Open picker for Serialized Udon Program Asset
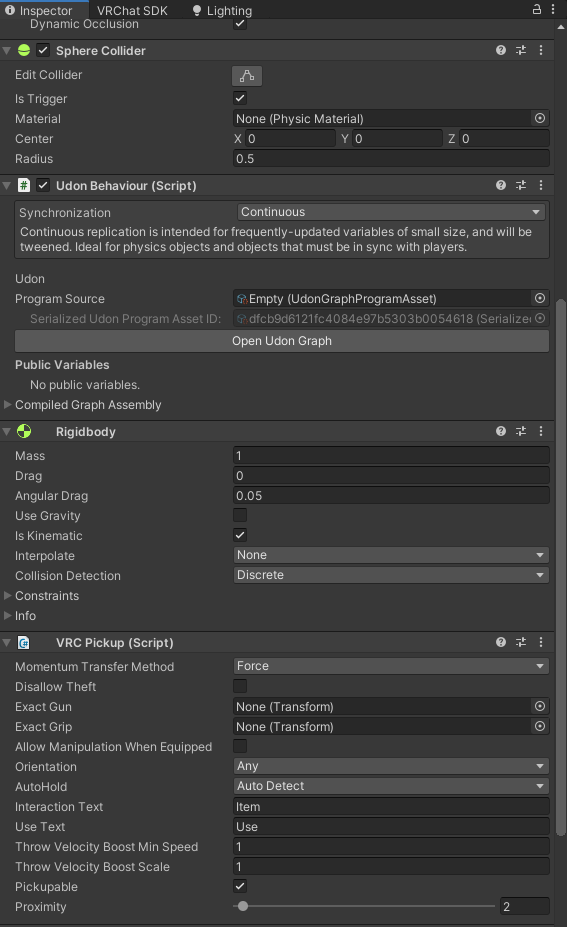The width and height of the screenshot is (567, 927). (540, 318)
